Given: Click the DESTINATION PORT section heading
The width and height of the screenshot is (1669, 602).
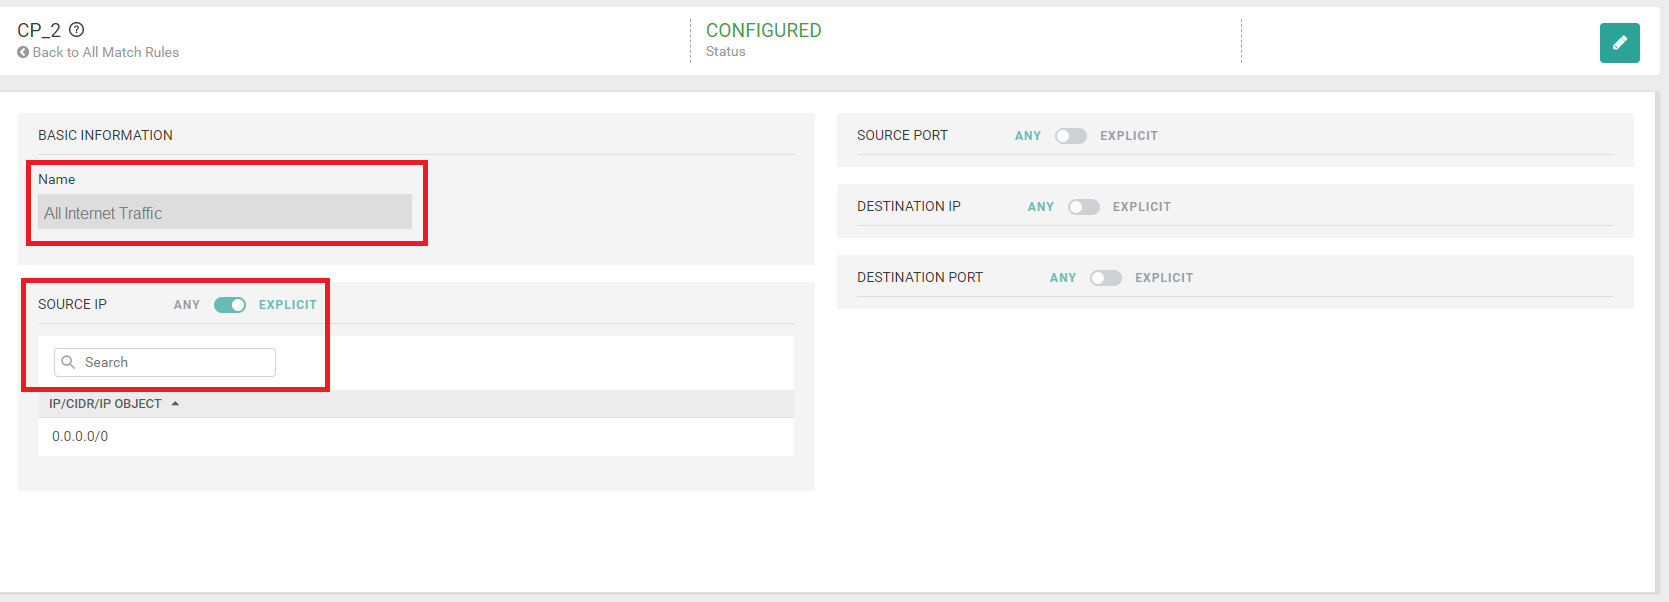Looking at the screenshot, I should (x=919, y=277).
